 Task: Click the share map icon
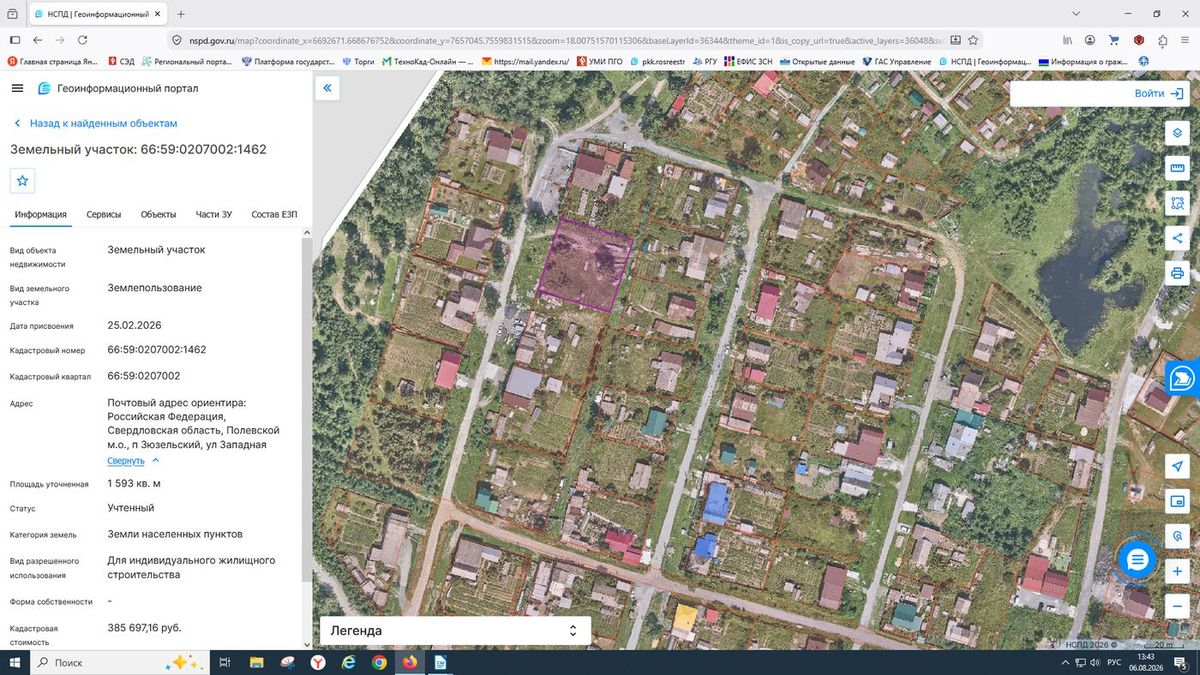[x=1177, y=238]
